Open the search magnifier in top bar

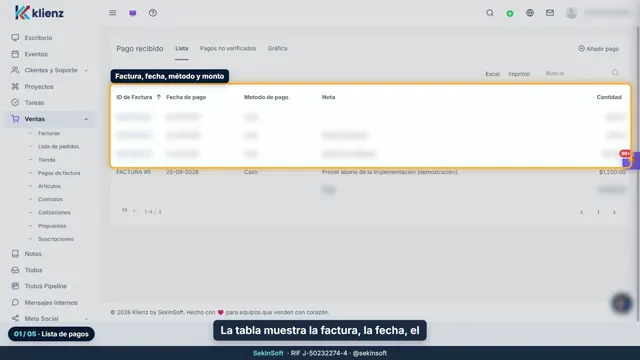(490, 13)
